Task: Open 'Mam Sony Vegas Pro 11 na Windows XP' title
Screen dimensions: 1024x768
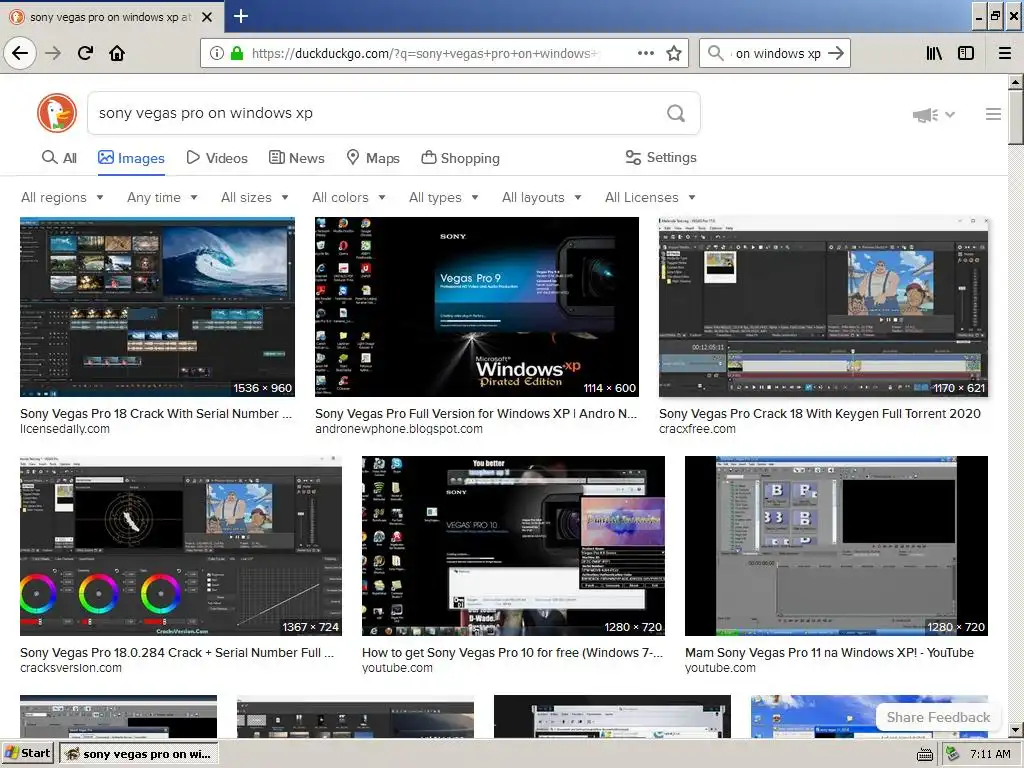Action: 829,652
